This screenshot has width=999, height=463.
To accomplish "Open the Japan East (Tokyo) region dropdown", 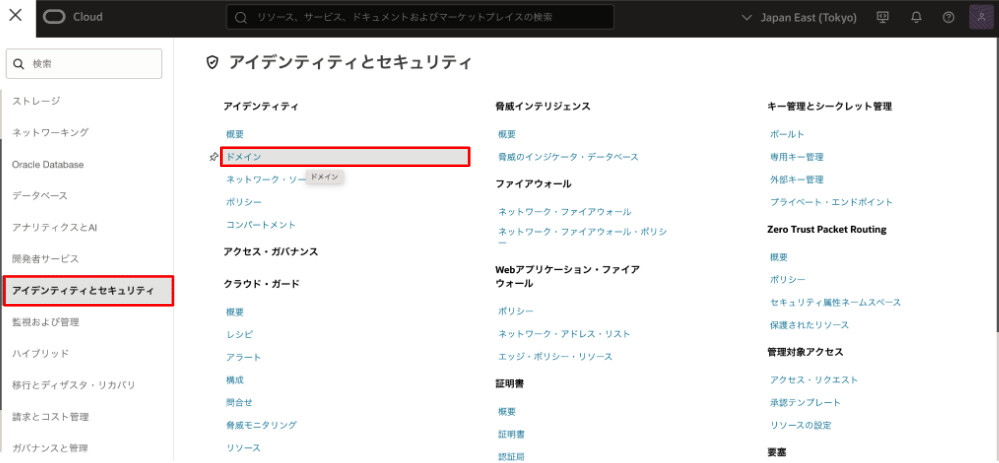I will tap(800, 18).
